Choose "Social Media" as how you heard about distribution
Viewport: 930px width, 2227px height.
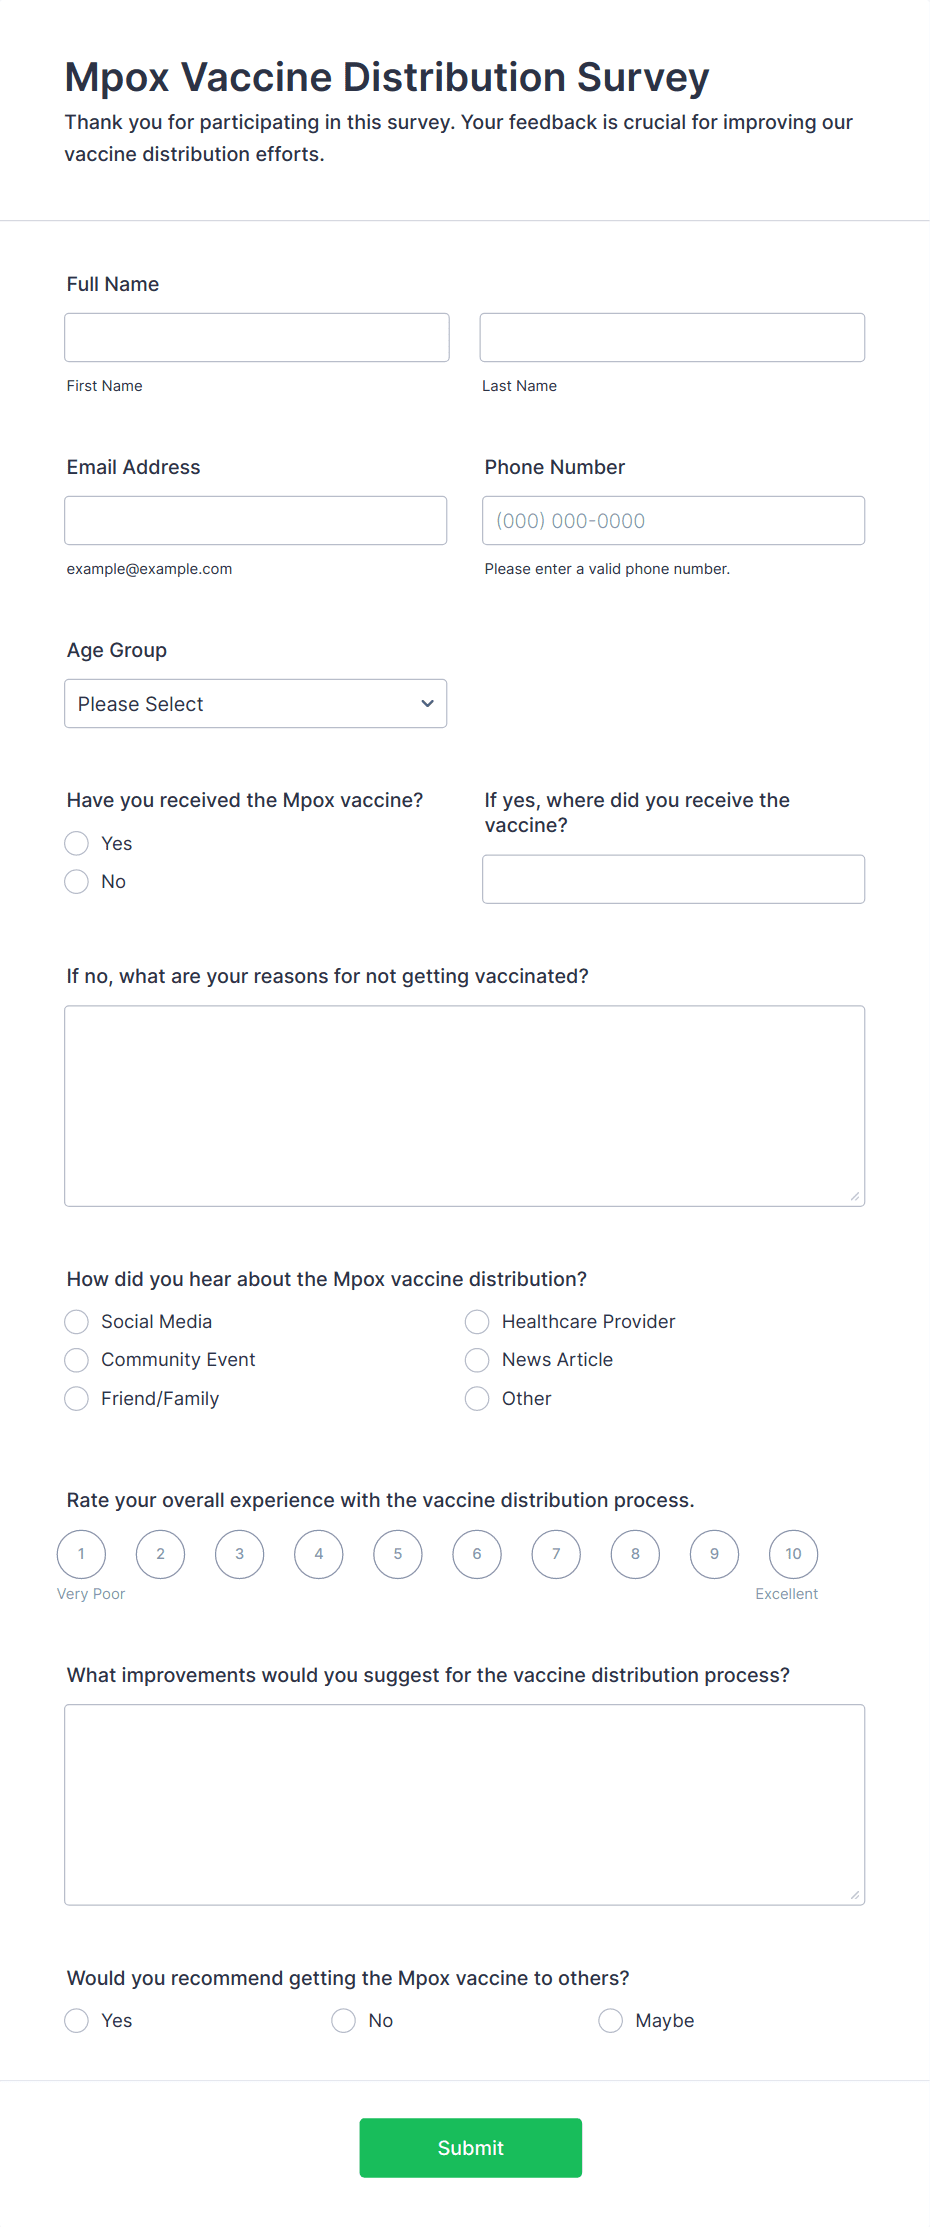(x=76, y=1321)
